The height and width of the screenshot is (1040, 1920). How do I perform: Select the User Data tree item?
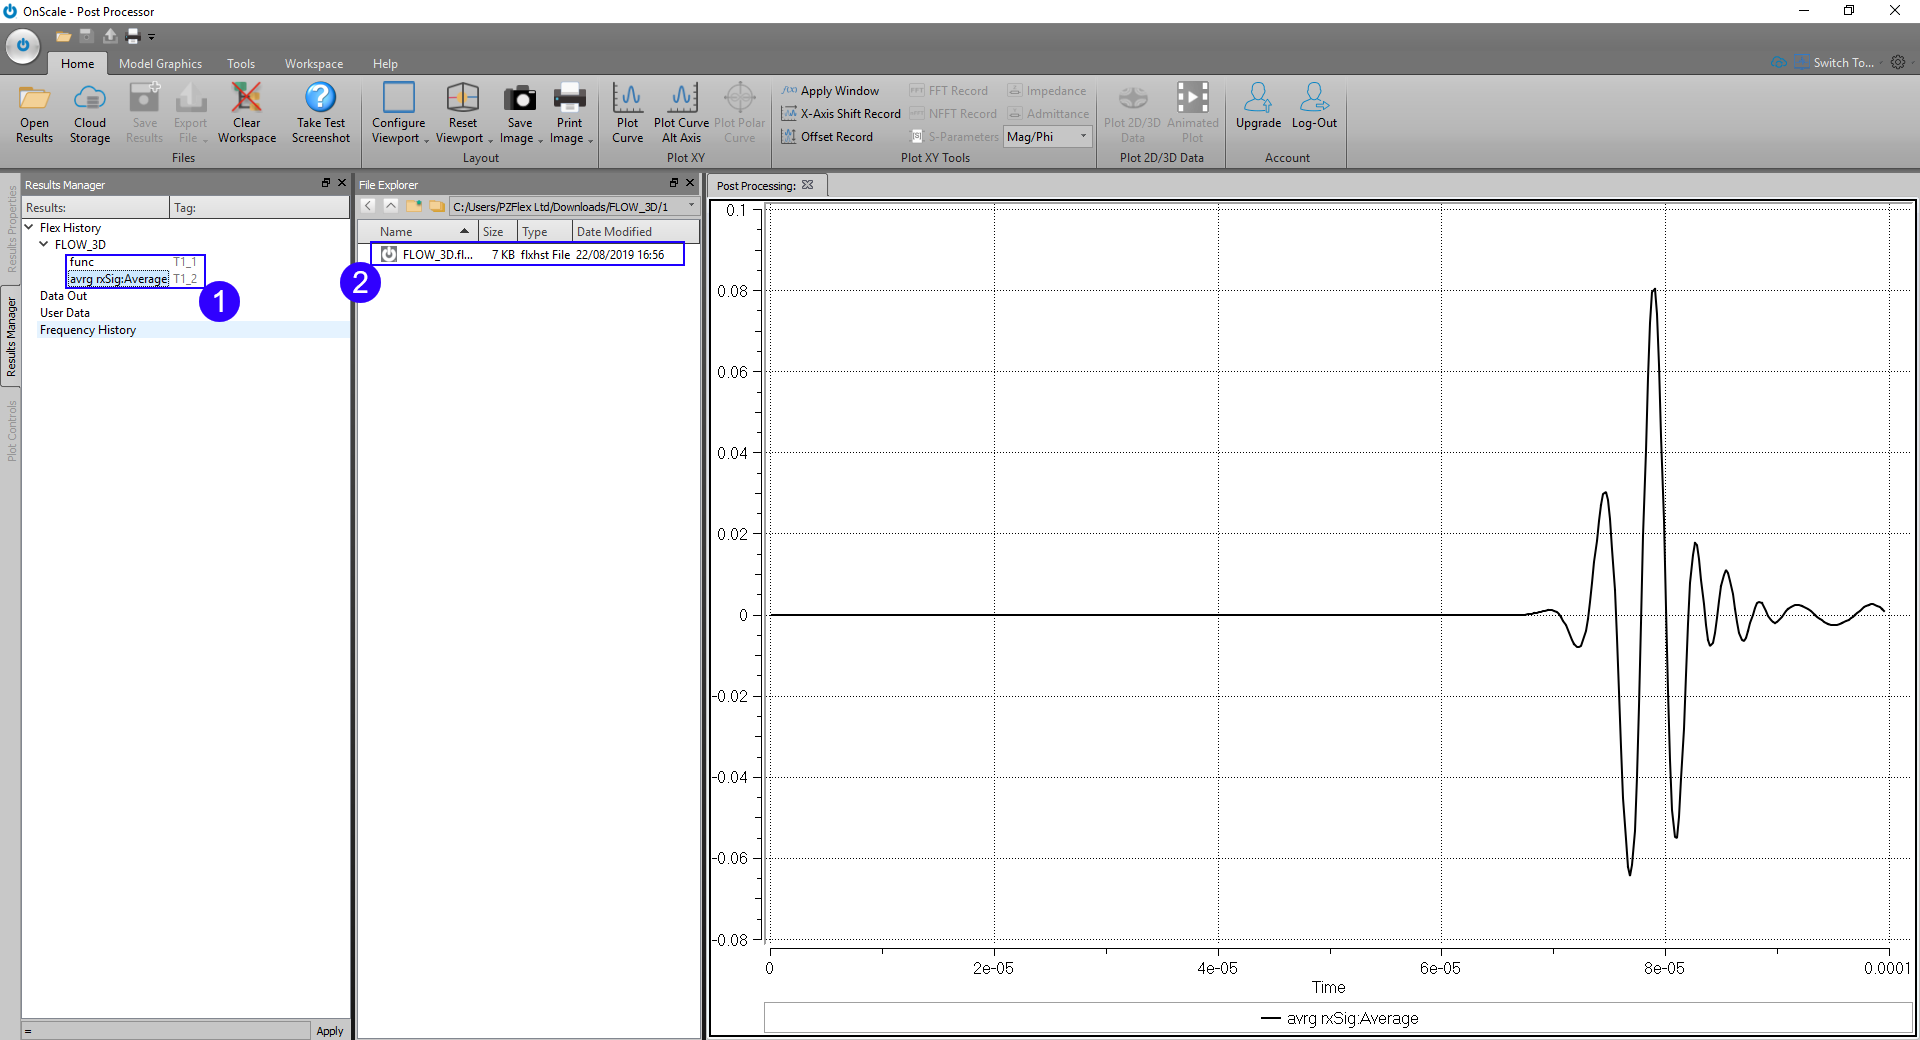pos(65,313)
